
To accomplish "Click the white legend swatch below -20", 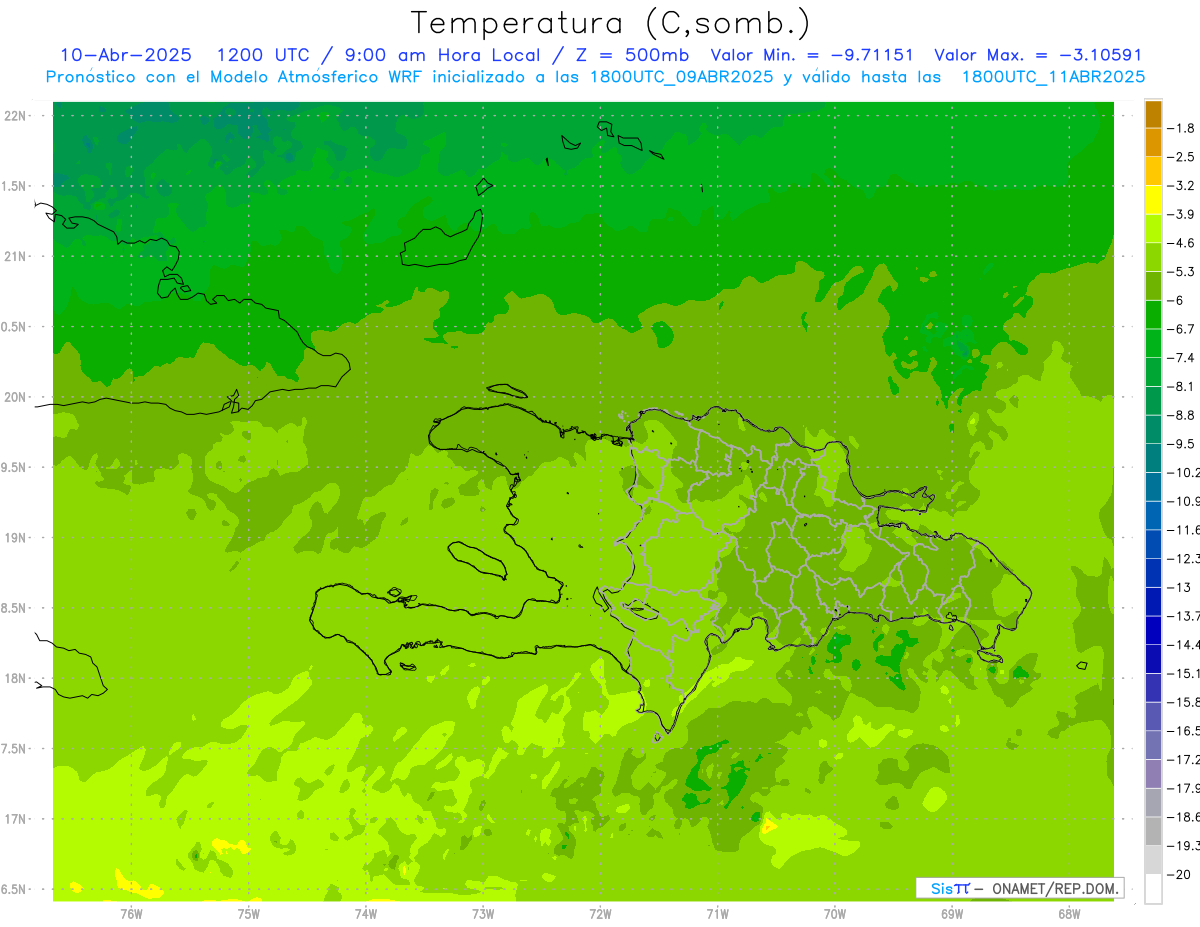I will click(1153, 889).
